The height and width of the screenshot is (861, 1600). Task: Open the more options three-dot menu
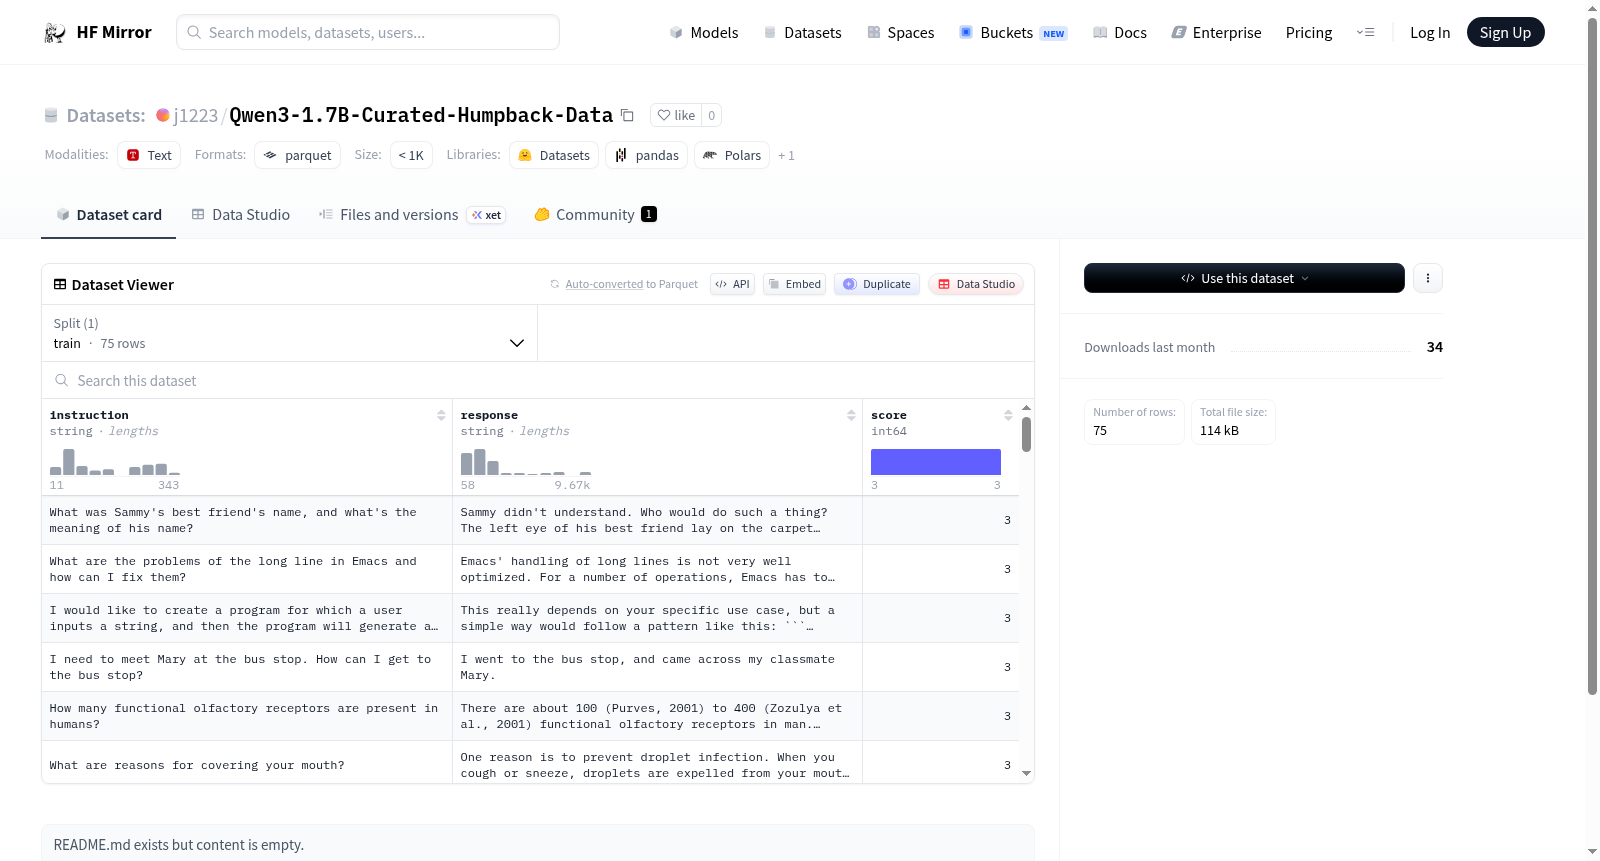[x=1428, y=278]
